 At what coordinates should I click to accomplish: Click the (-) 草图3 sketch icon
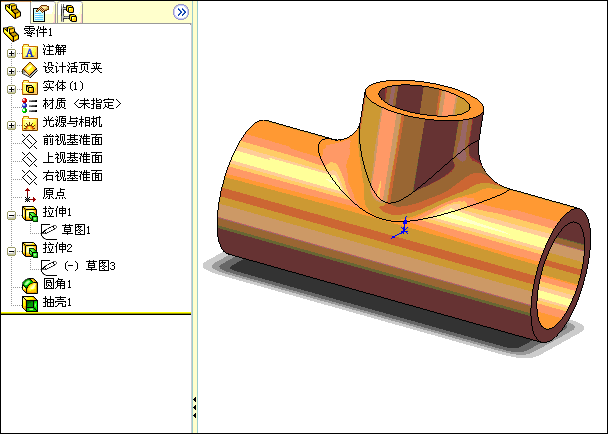(x=49, y=268)
